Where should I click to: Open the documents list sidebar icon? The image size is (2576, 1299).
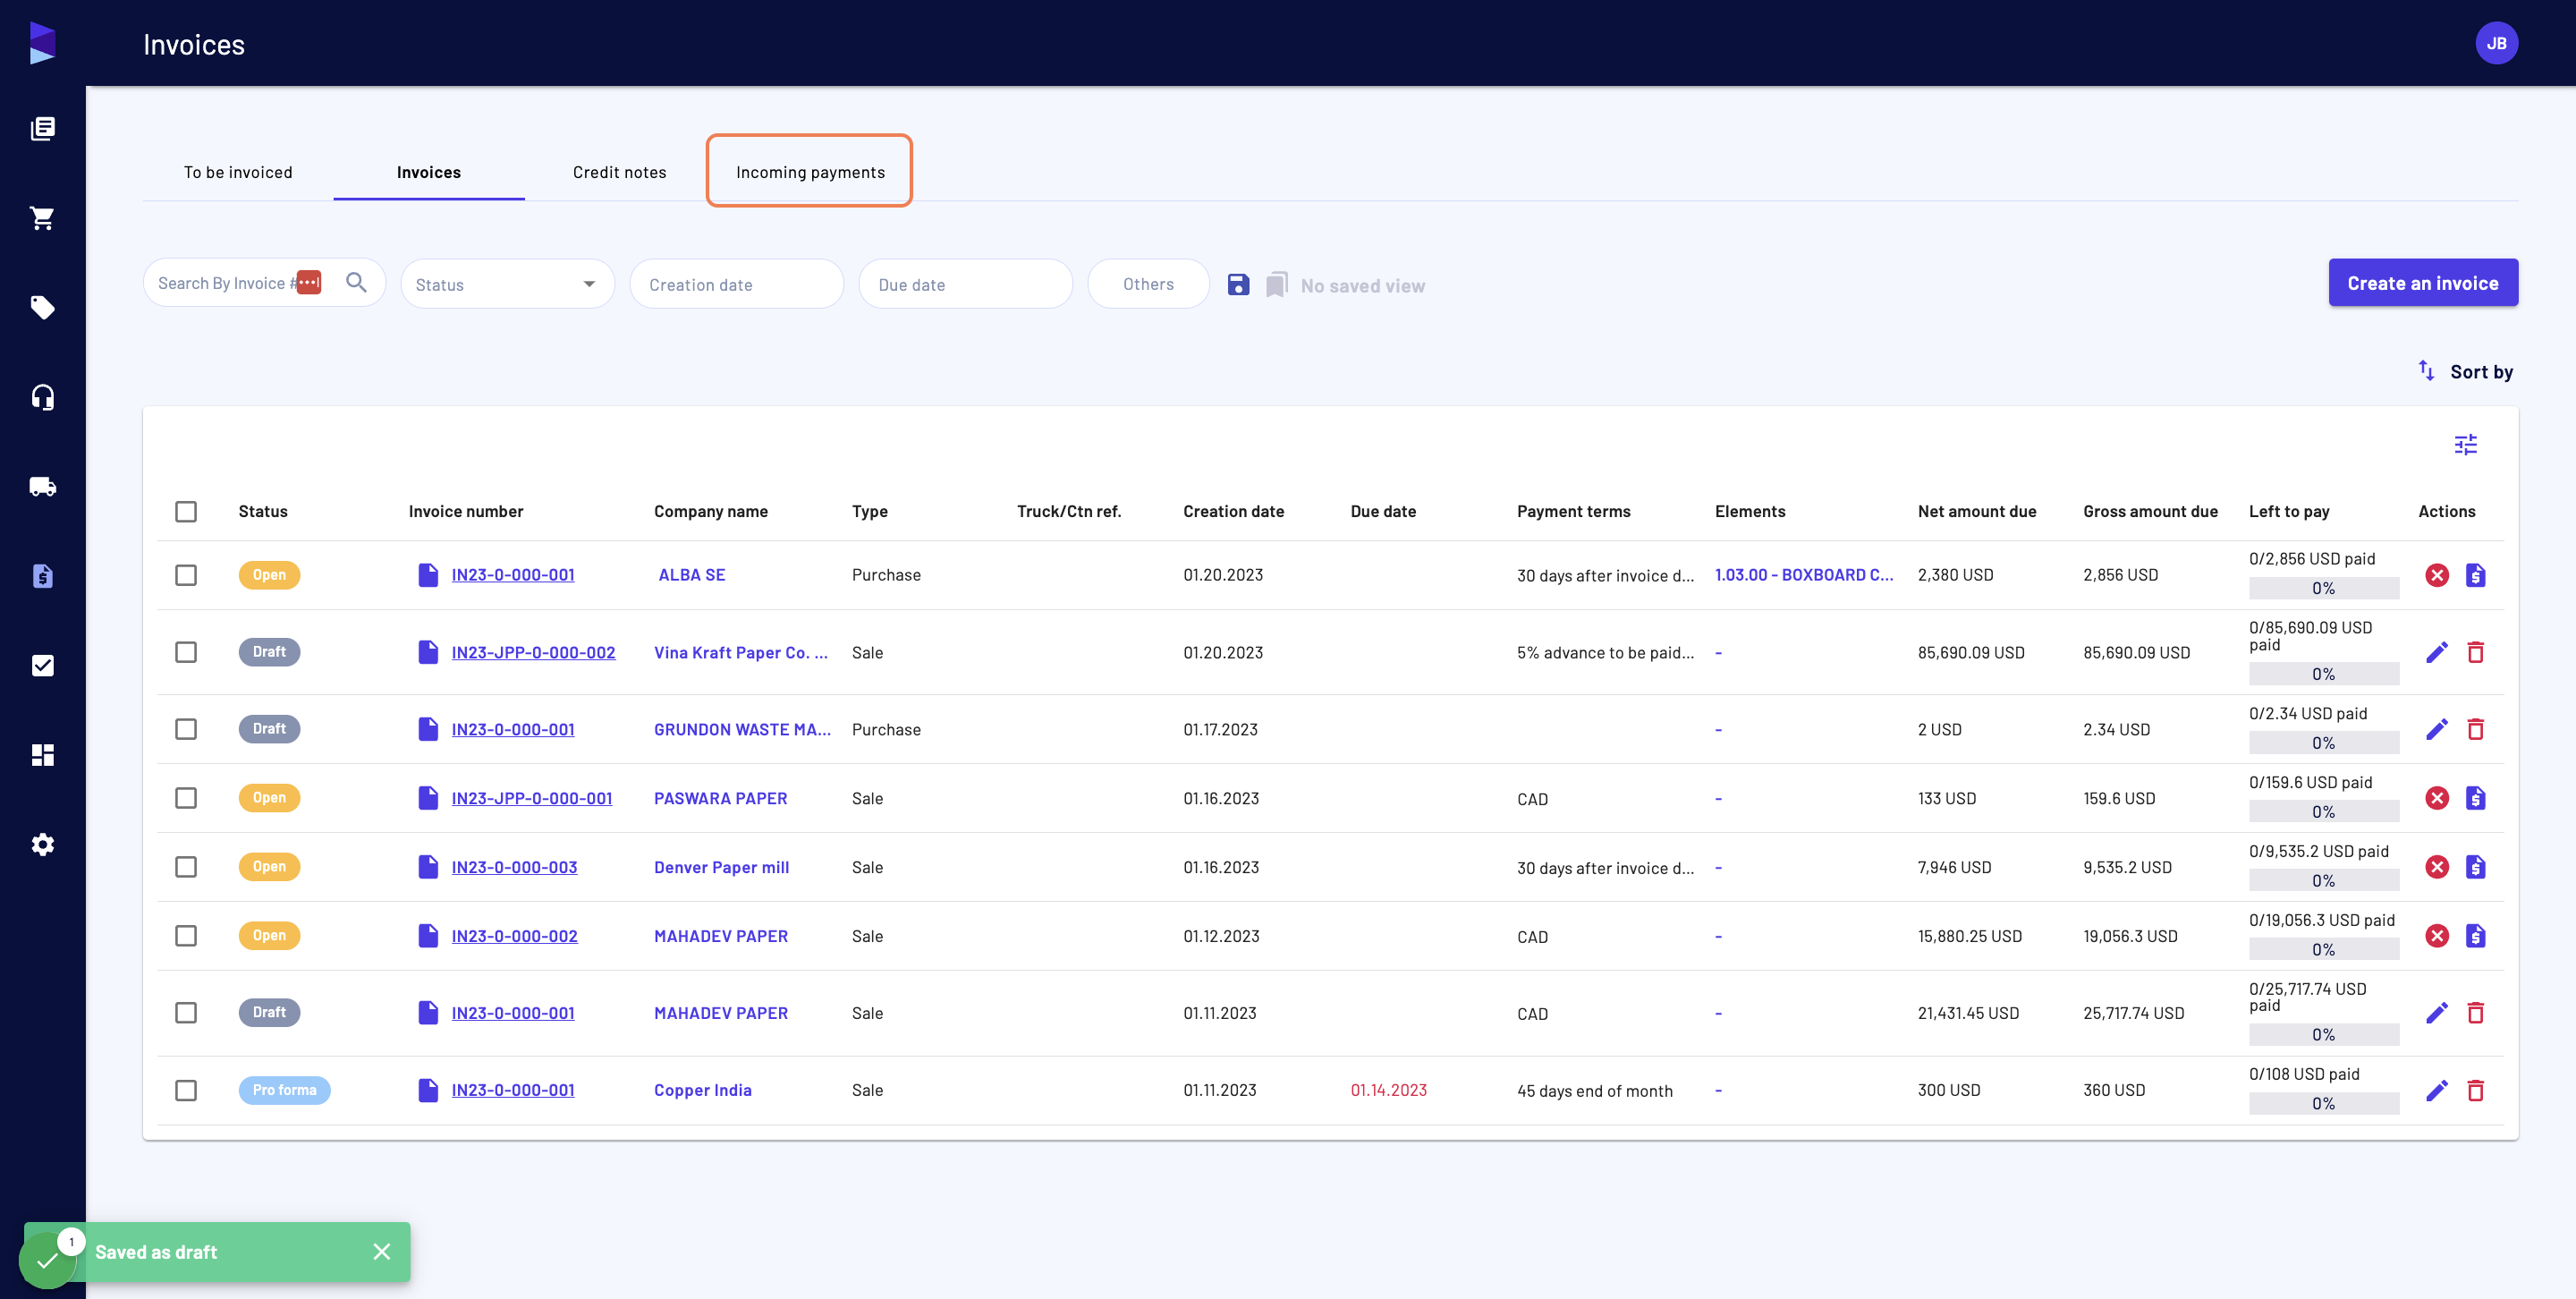(x=42, y=128)
